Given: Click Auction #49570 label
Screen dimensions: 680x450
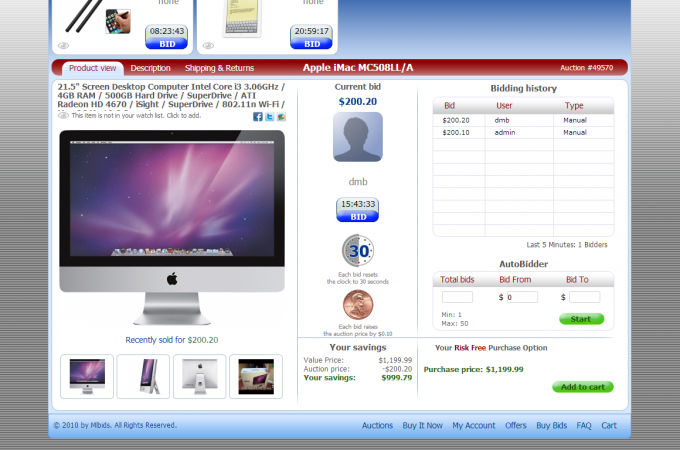Looking at the screenshot, I should 586,68.
